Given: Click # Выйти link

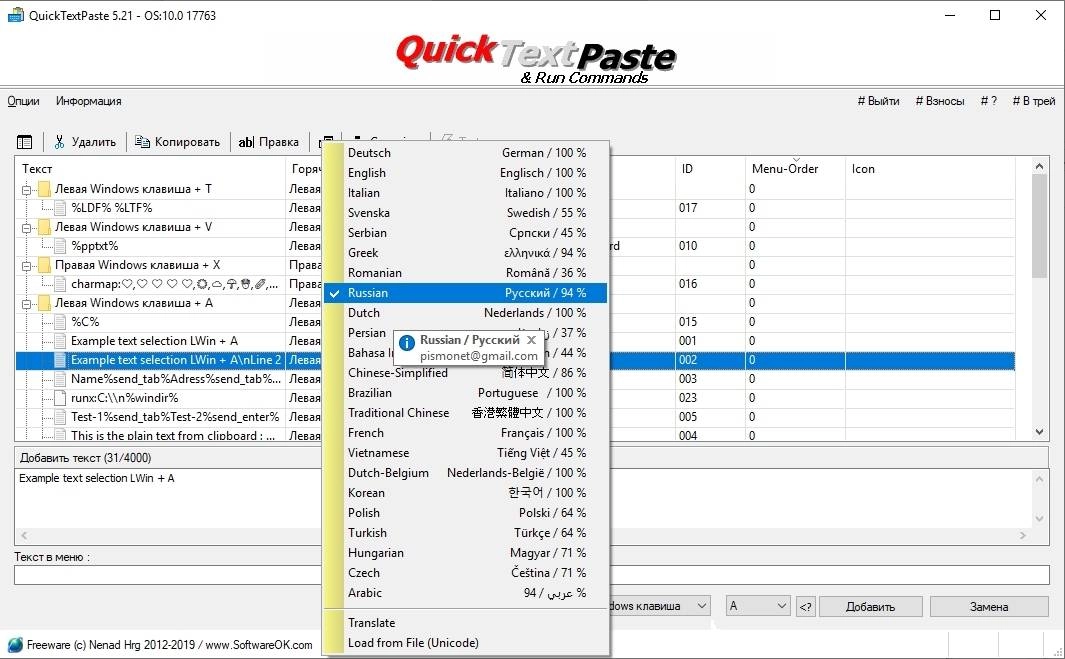Looking at the screenshot, I should coord(878,101).
